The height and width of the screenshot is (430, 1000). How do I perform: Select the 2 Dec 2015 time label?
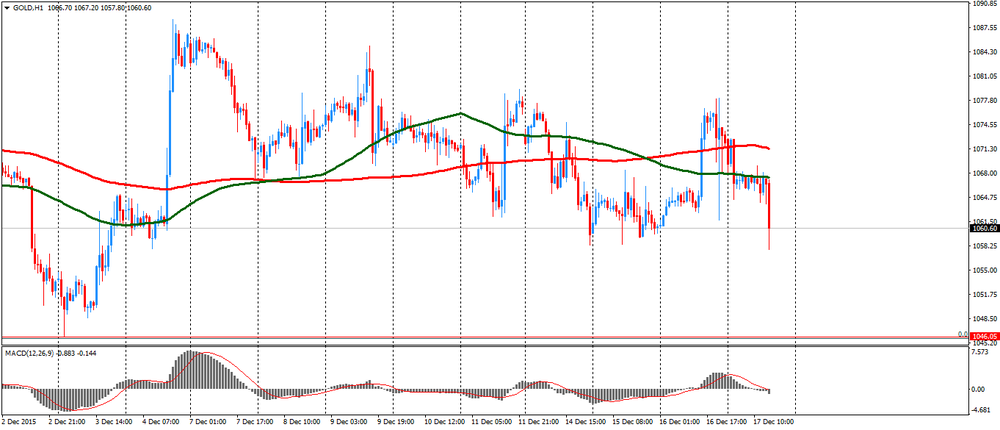[x=20, y=422]
